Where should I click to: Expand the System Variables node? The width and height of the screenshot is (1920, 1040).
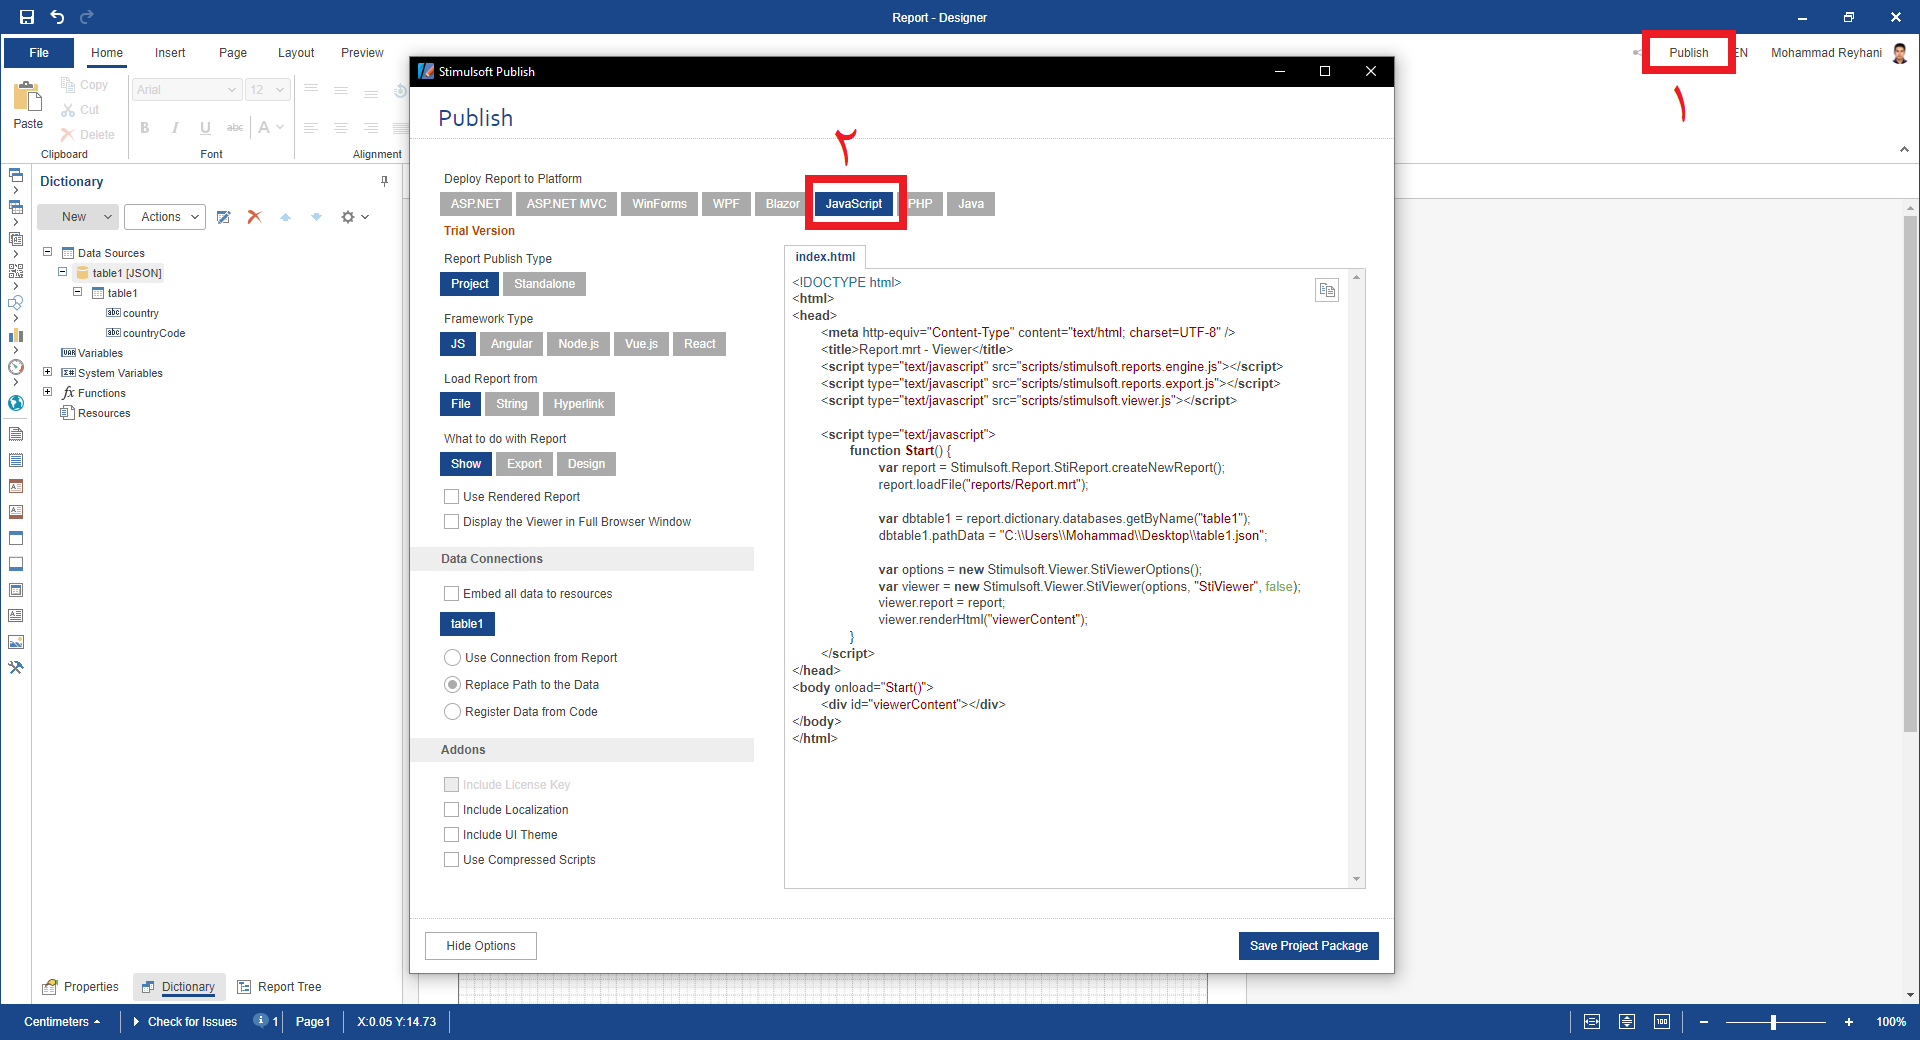click(x=47, y=372)
